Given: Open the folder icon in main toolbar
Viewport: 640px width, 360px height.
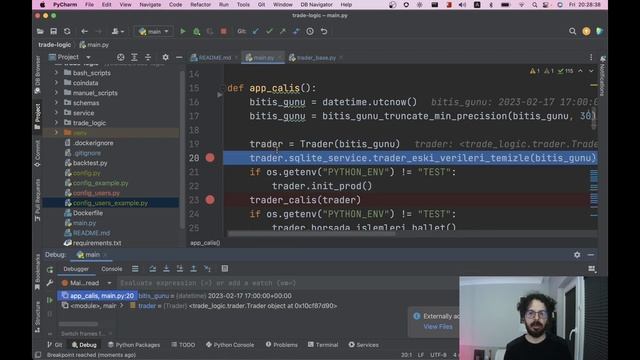Looking at the screenshot, I should click(x=40, y=31).
